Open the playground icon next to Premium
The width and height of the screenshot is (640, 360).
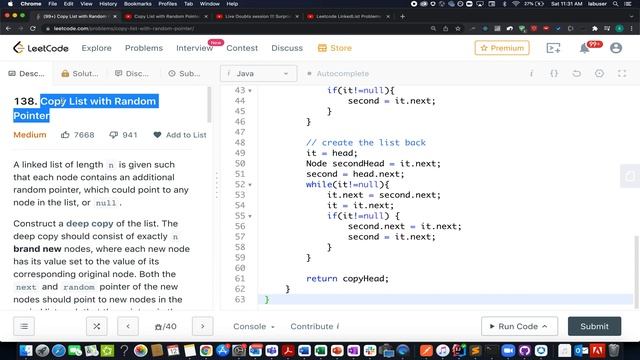[x=553, y=48]
